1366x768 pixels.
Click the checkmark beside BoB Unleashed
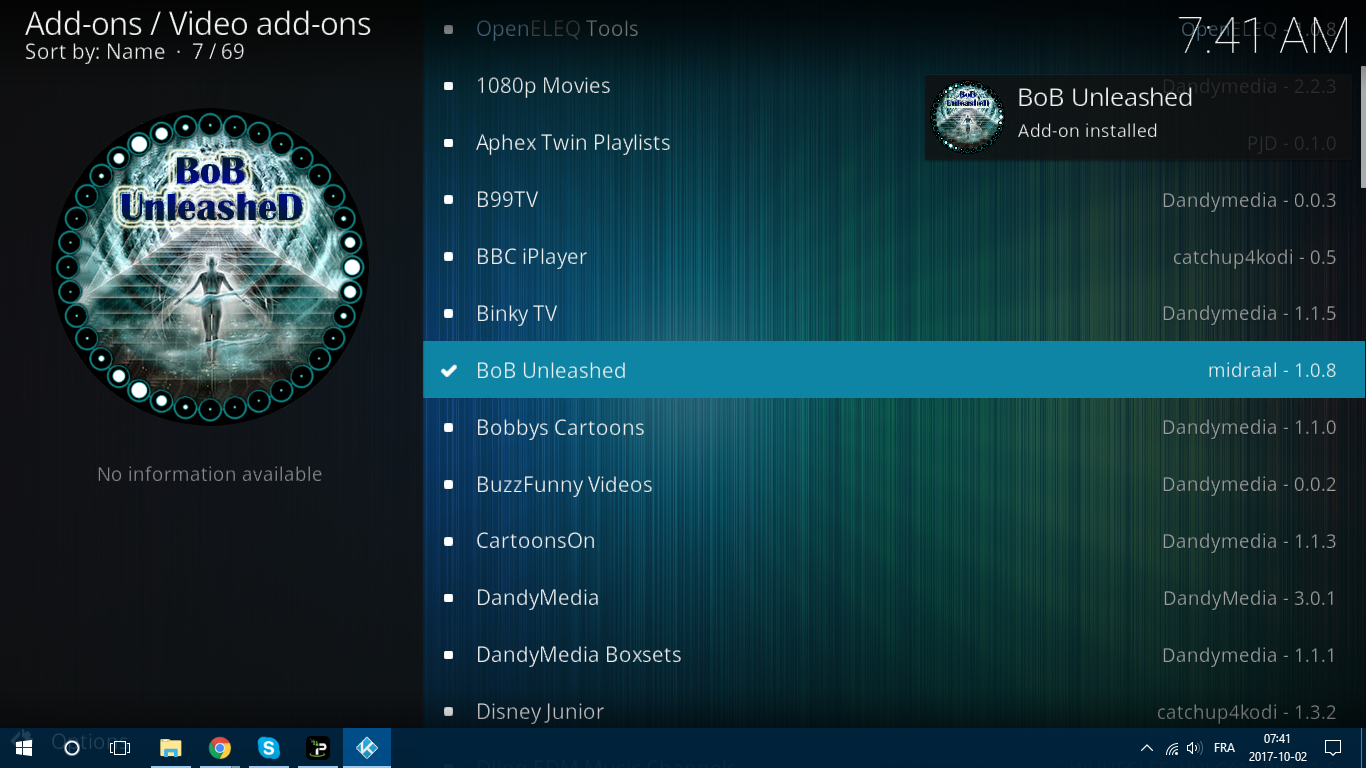pos(449,370)
